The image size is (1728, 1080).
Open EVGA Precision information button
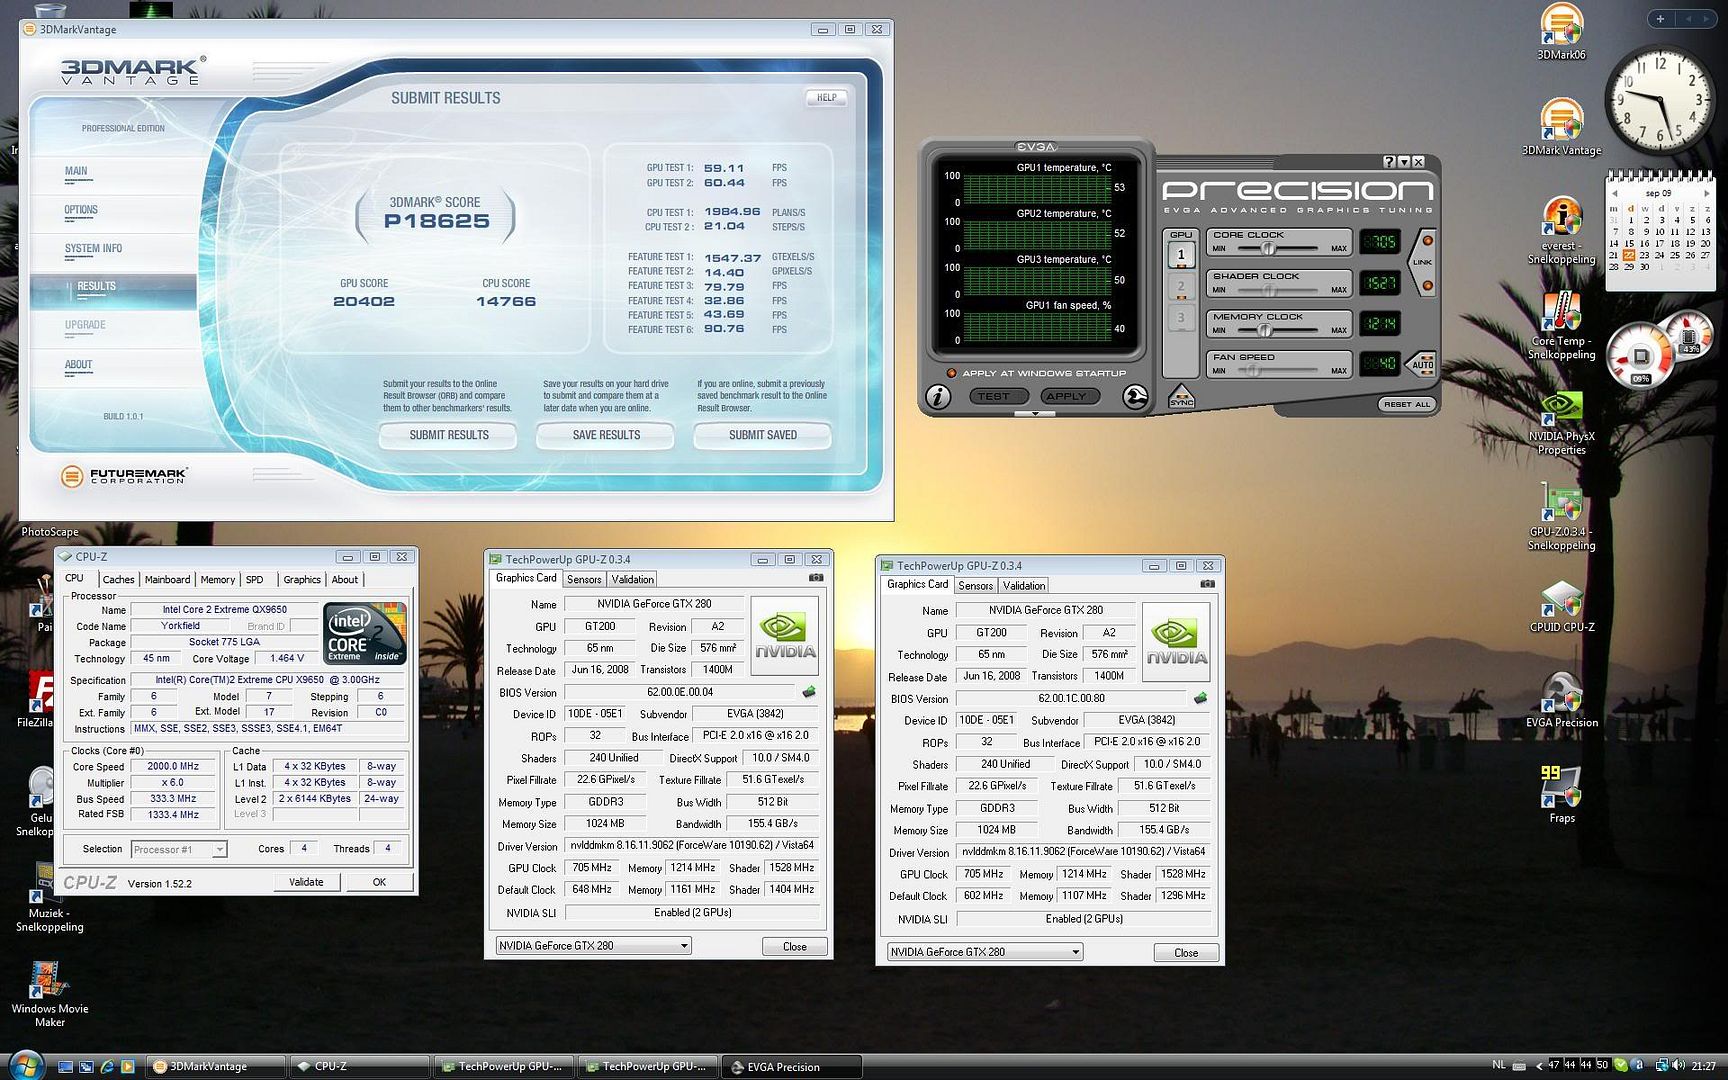pyautogui.click(x=938, y=397)
